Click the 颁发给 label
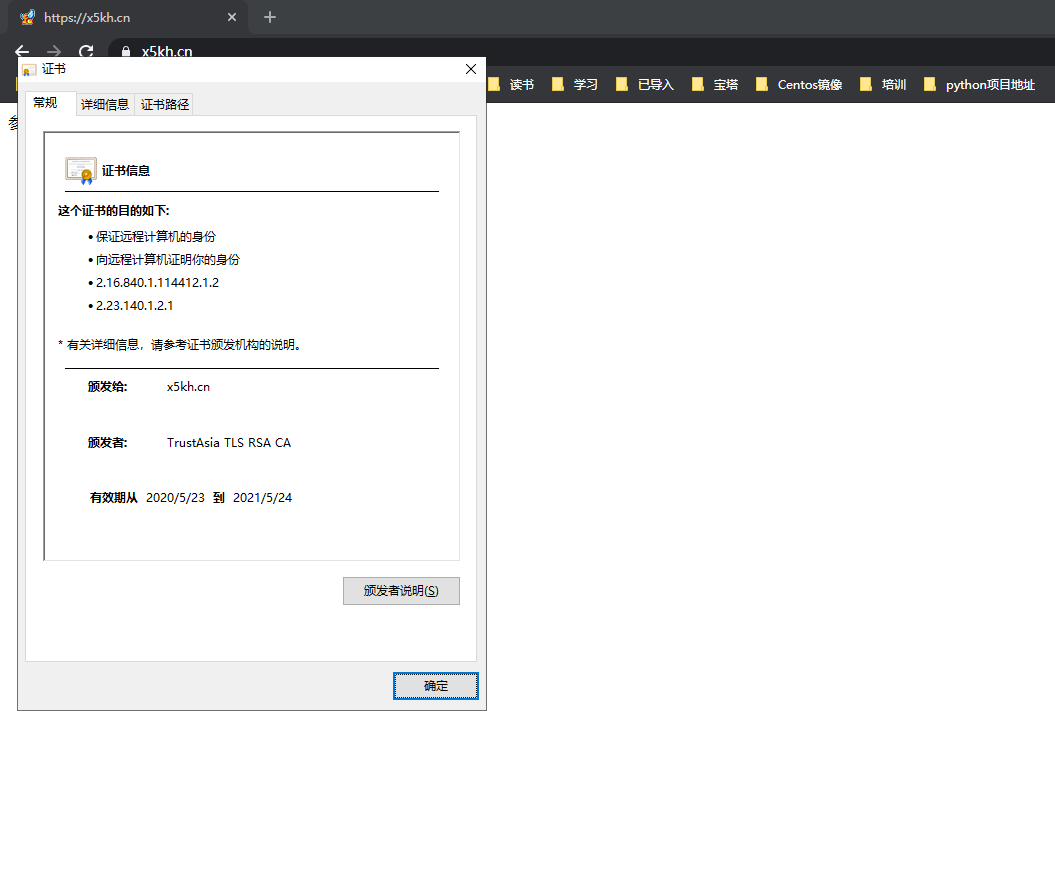 point(108,387)
